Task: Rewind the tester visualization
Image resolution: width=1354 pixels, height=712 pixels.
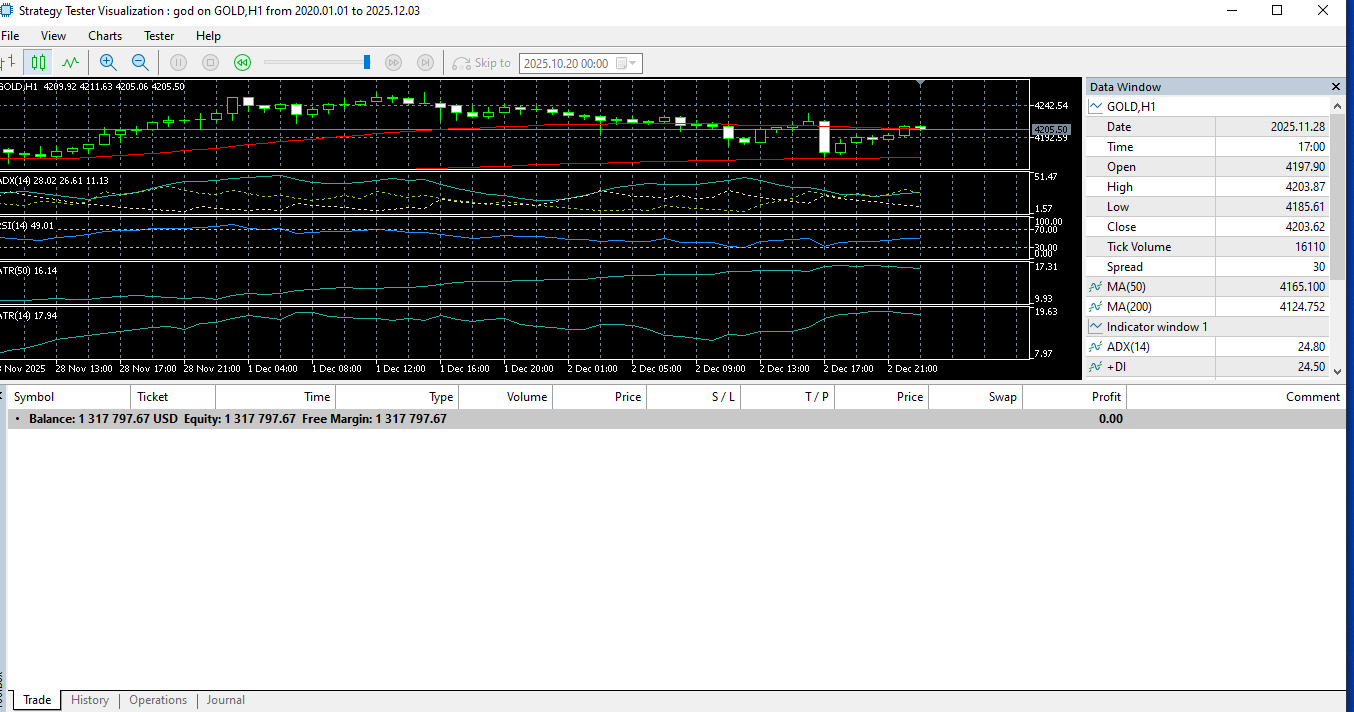Action: point(242,62)
